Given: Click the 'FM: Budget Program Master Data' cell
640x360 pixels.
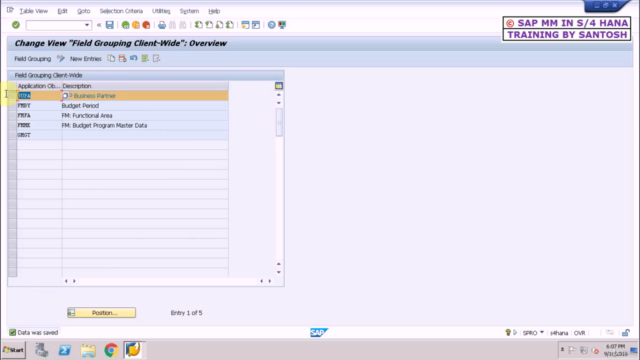Looking at the screenshot, I should click(x=145, y=125).
